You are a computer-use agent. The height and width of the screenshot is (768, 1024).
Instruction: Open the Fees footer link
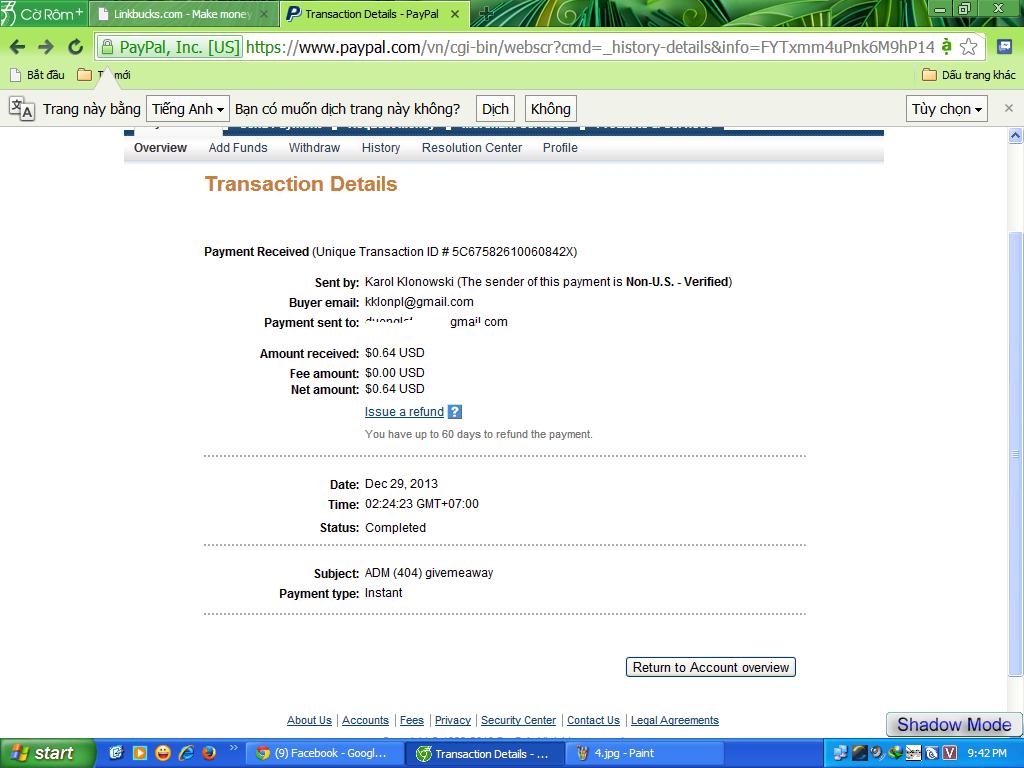point(411,720)
